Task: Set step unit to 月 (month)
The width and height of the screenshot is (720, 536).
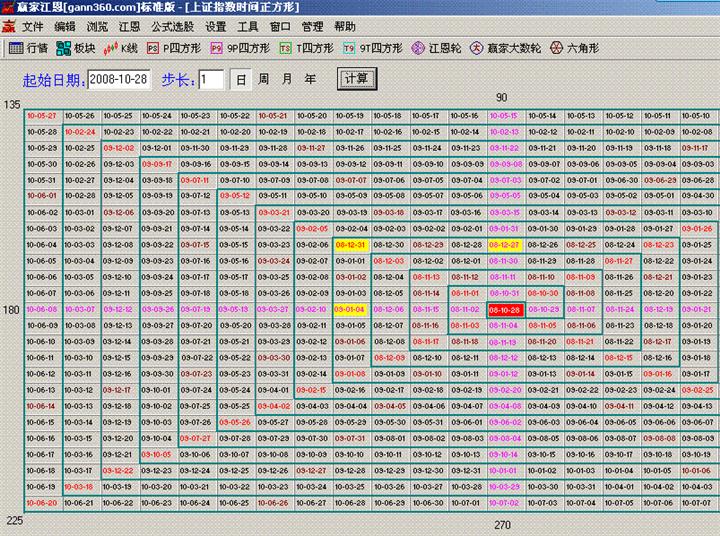Action: coord(287,79)
